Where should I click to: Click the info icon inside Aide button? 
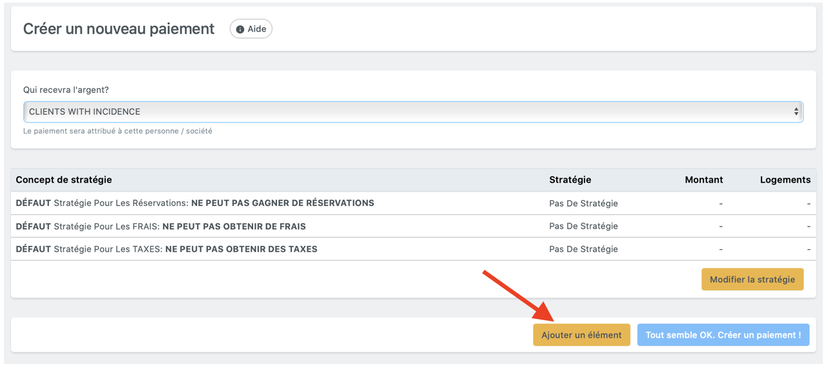[x=240, y=29]
